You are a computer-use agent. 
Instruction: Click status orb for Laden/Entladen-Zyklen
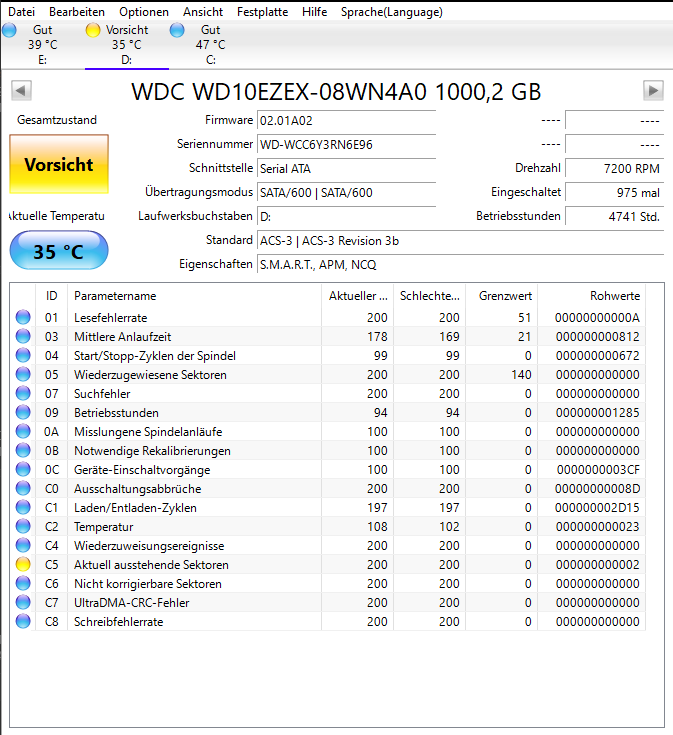[x=23, y=507]
